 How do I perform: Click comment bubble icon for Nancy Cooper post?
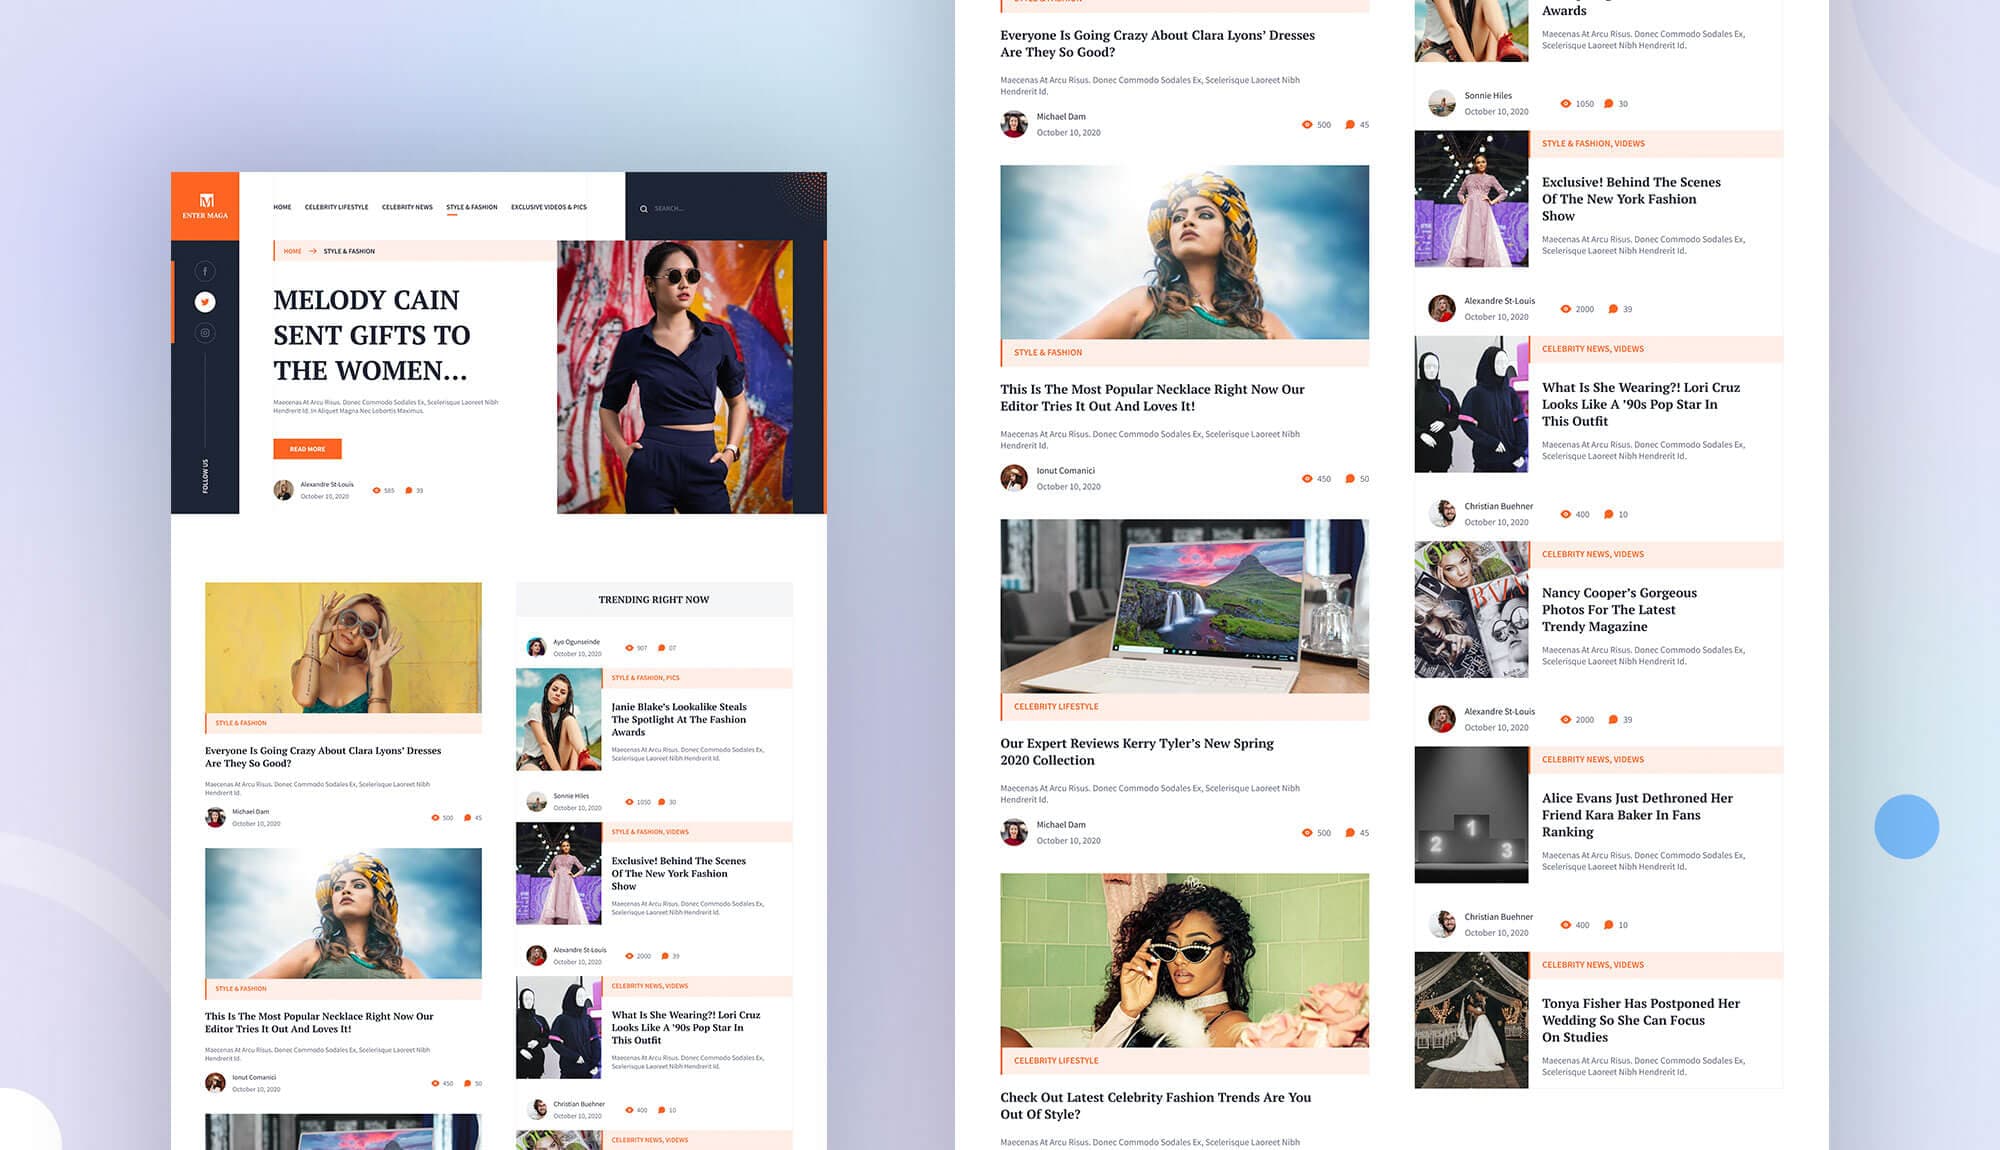pyautogui.click(x=1612, y=720)
